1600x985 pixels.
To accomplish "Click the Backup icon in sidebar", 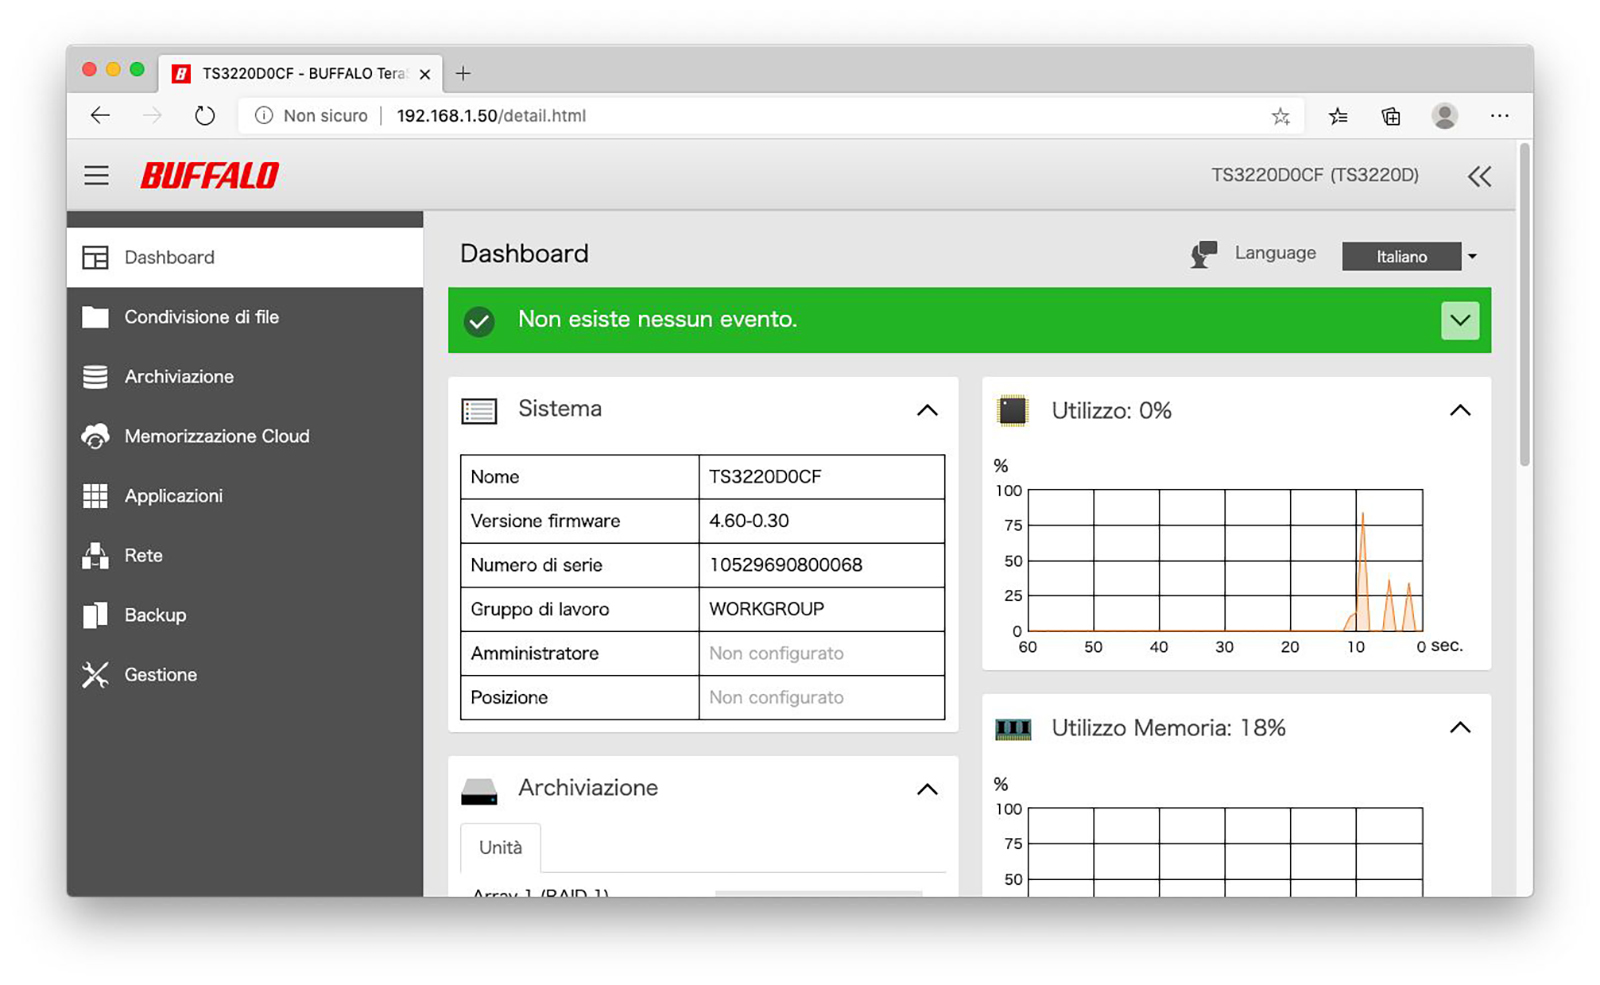I will [x=95, y=615].
